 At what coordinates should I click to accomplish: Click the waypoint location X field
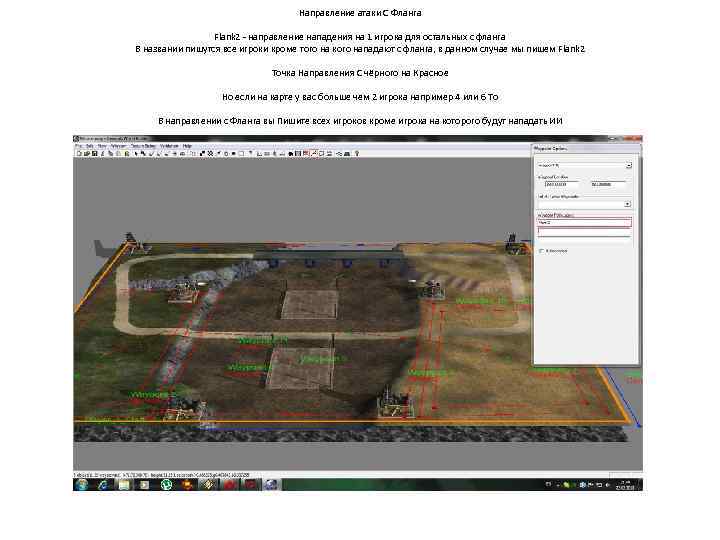(x=560, y=185)
